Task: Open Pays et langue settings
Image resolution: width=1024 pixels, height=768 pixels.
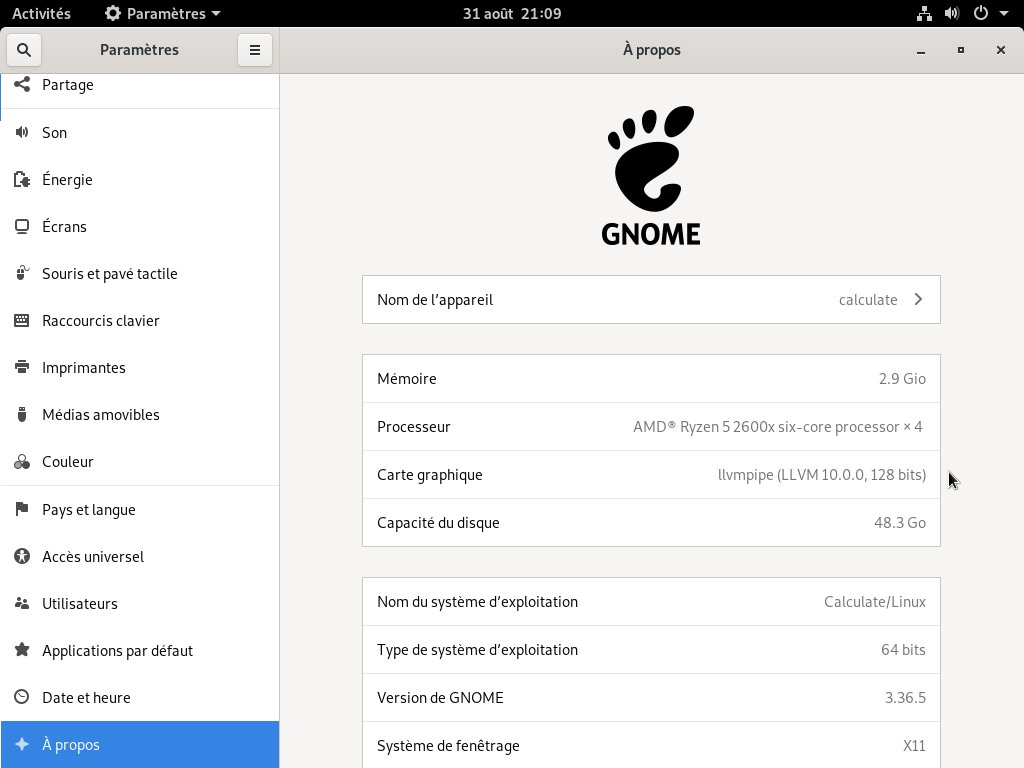Action: coord(140,509)
